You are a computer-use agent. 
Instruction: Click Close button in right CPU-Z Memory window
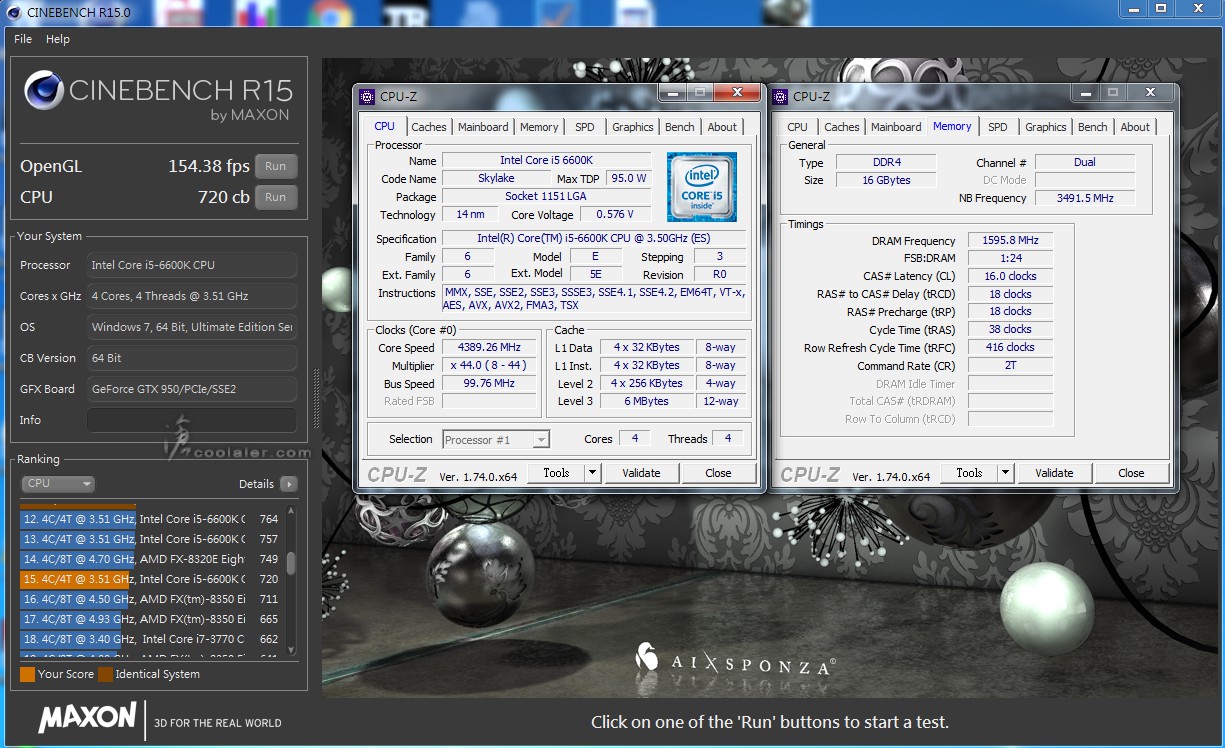(x=1131, y=473)
